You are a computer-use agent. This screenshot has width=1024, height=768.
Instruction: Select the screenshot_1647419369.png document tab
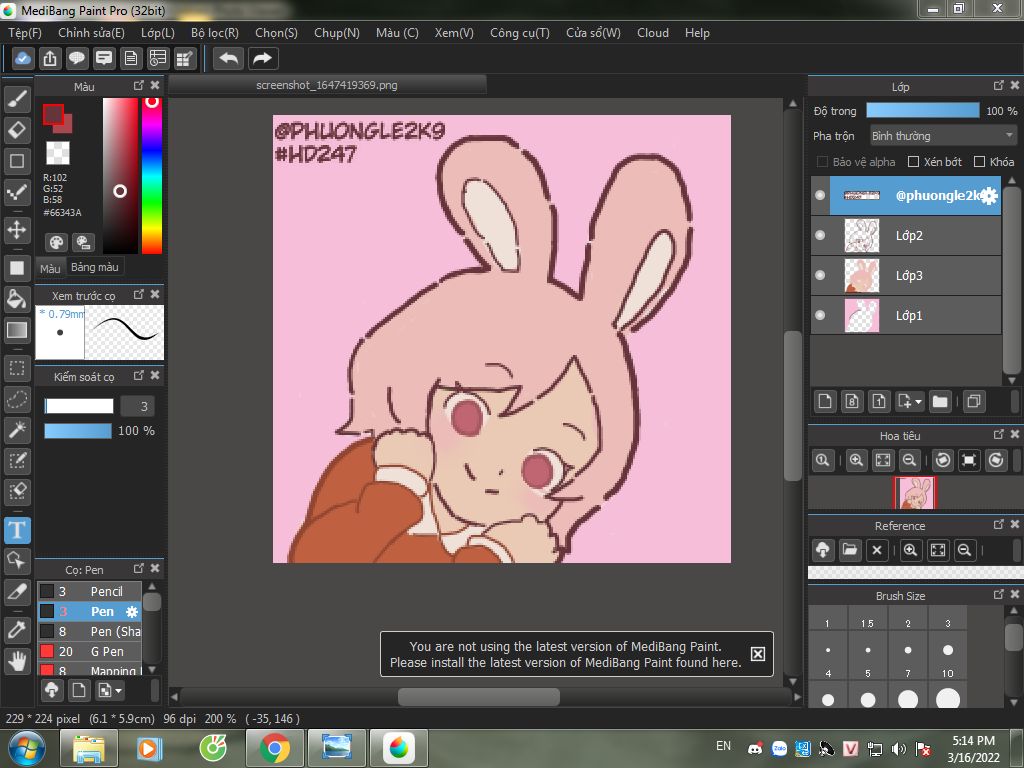(327, 85)
